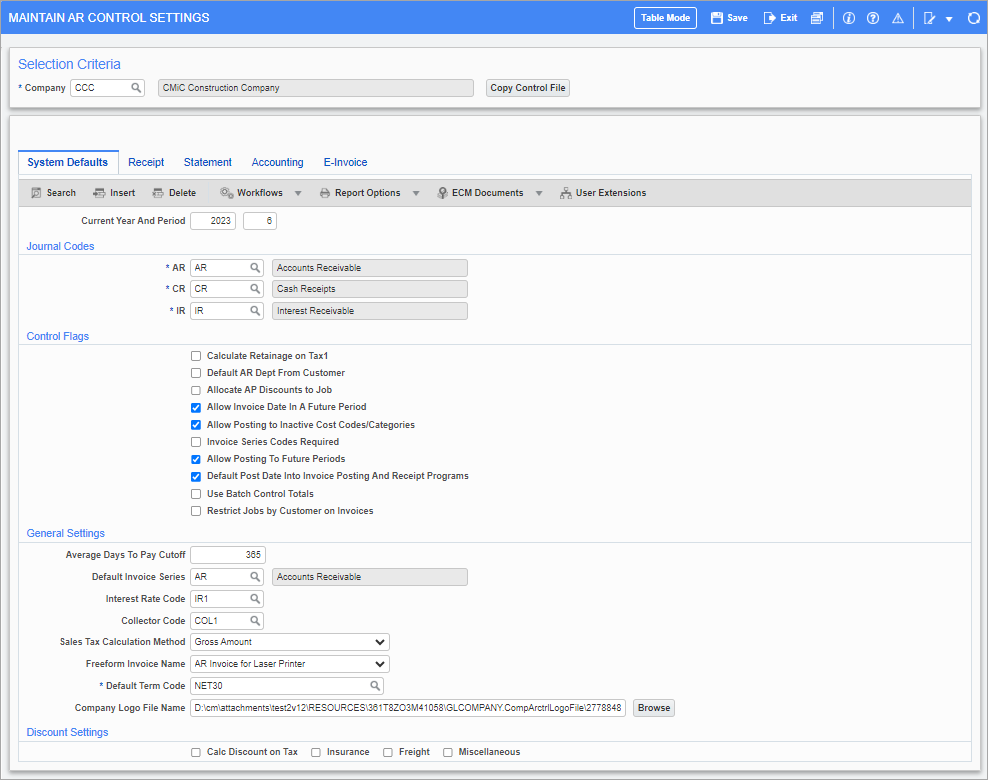Click Save in the title bar
Image resolution: width=988 pixels, height=780 pixels.
(729, 17)
